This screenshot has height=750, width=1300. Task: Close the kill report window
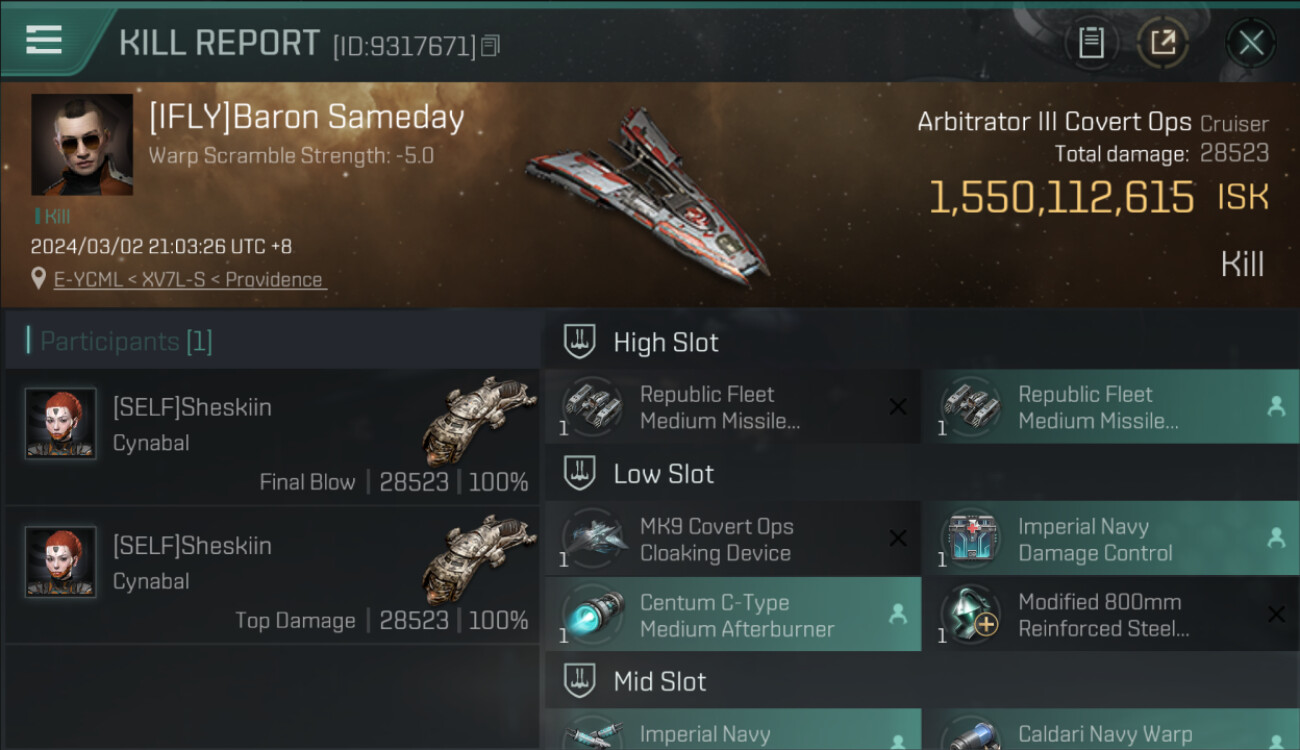pos(1251,43)
